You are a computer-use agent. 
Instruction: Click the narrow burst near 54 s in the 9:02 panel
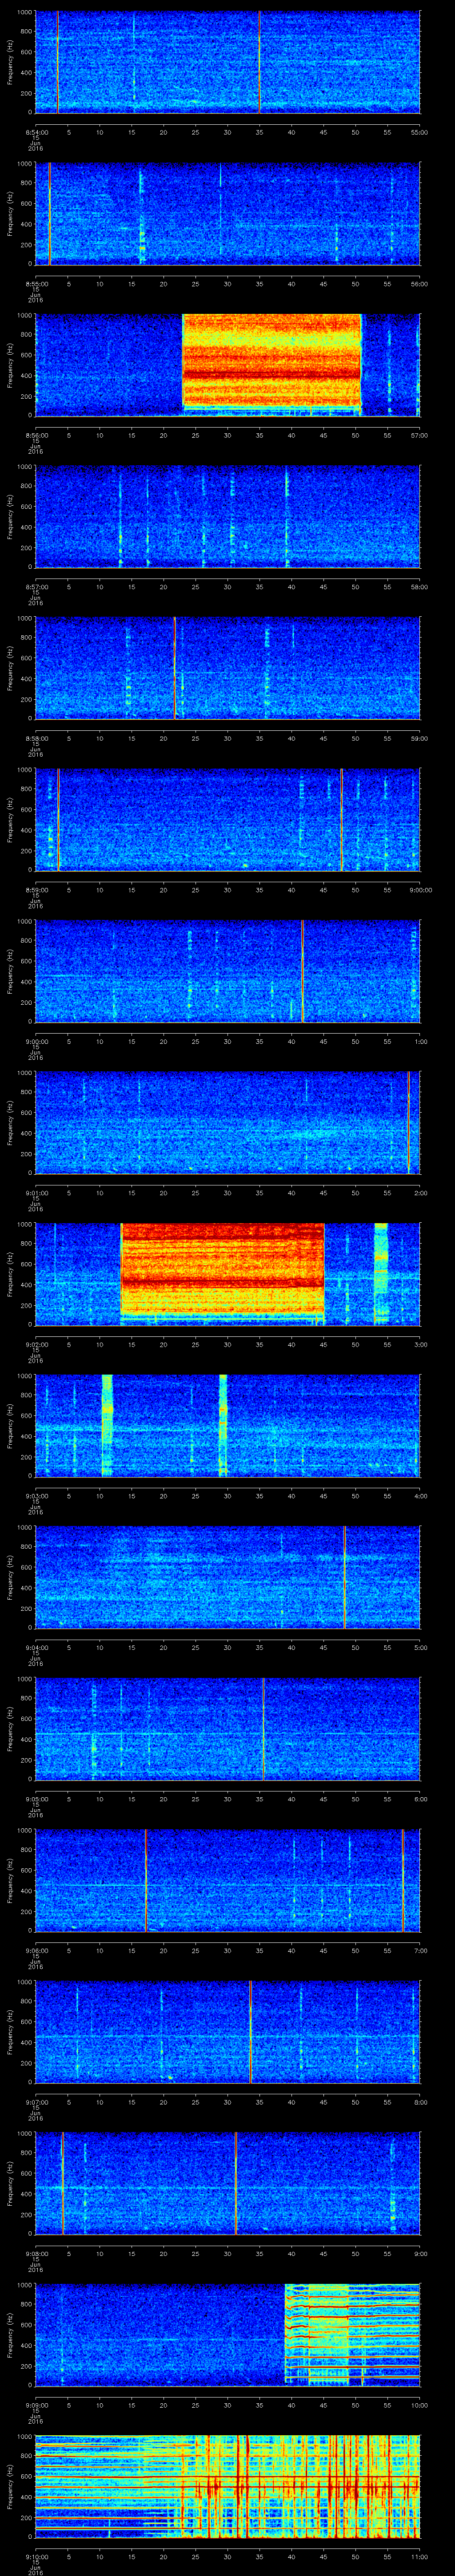(x=380, y=1273)
